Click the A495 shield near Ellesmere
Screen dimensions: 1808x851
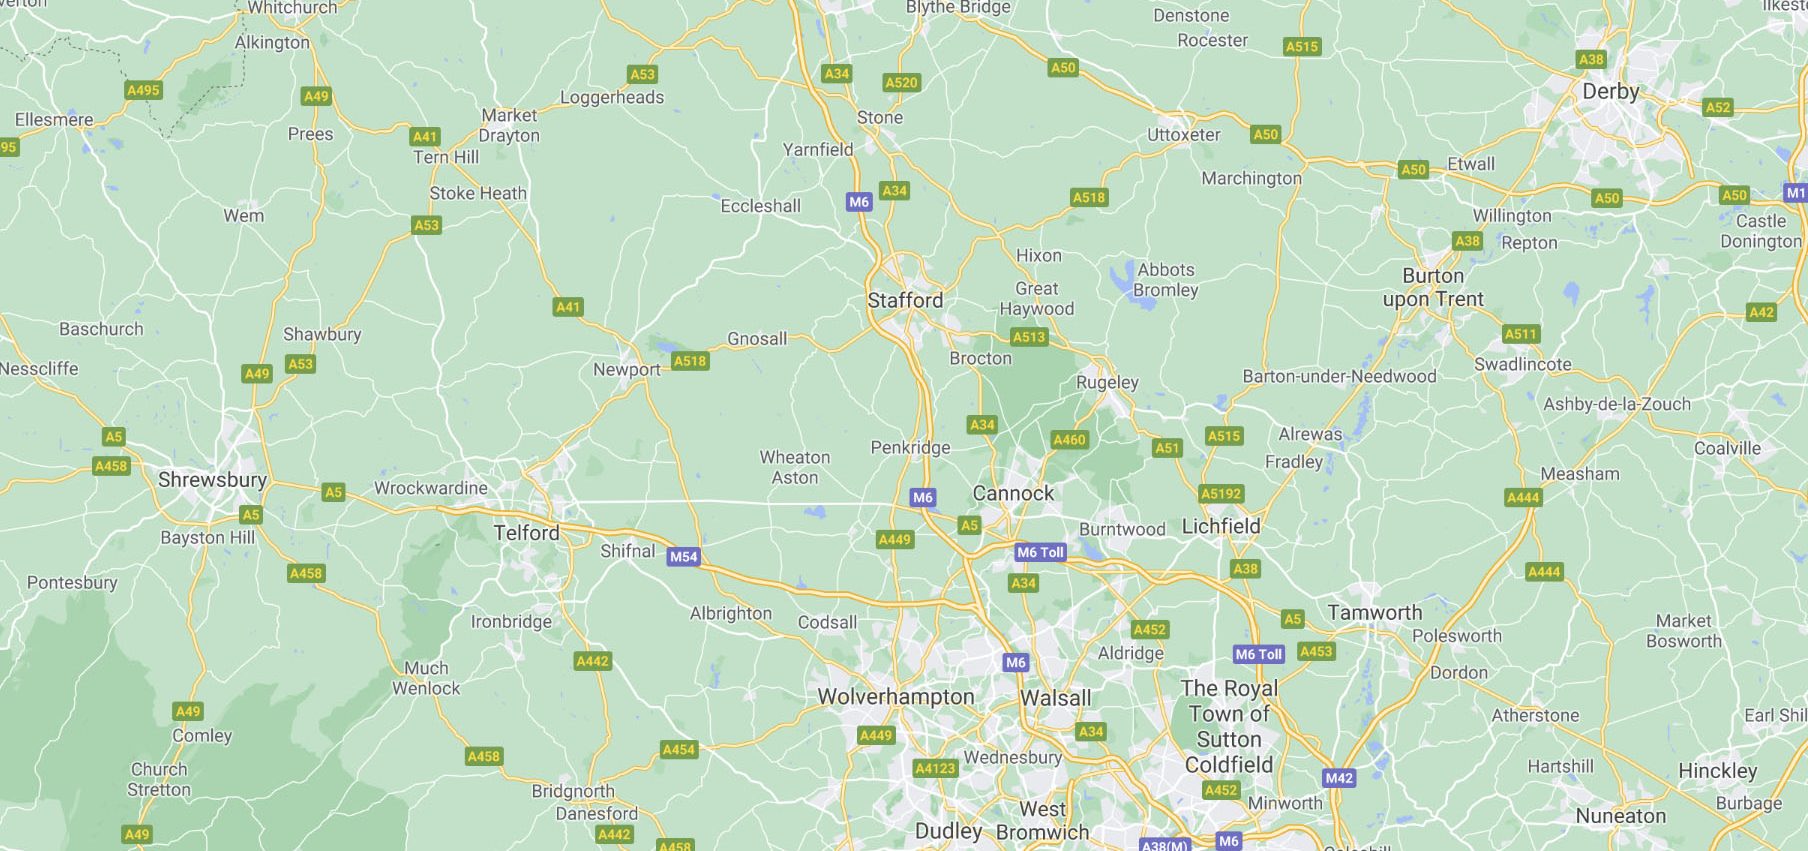click(143, 90)
